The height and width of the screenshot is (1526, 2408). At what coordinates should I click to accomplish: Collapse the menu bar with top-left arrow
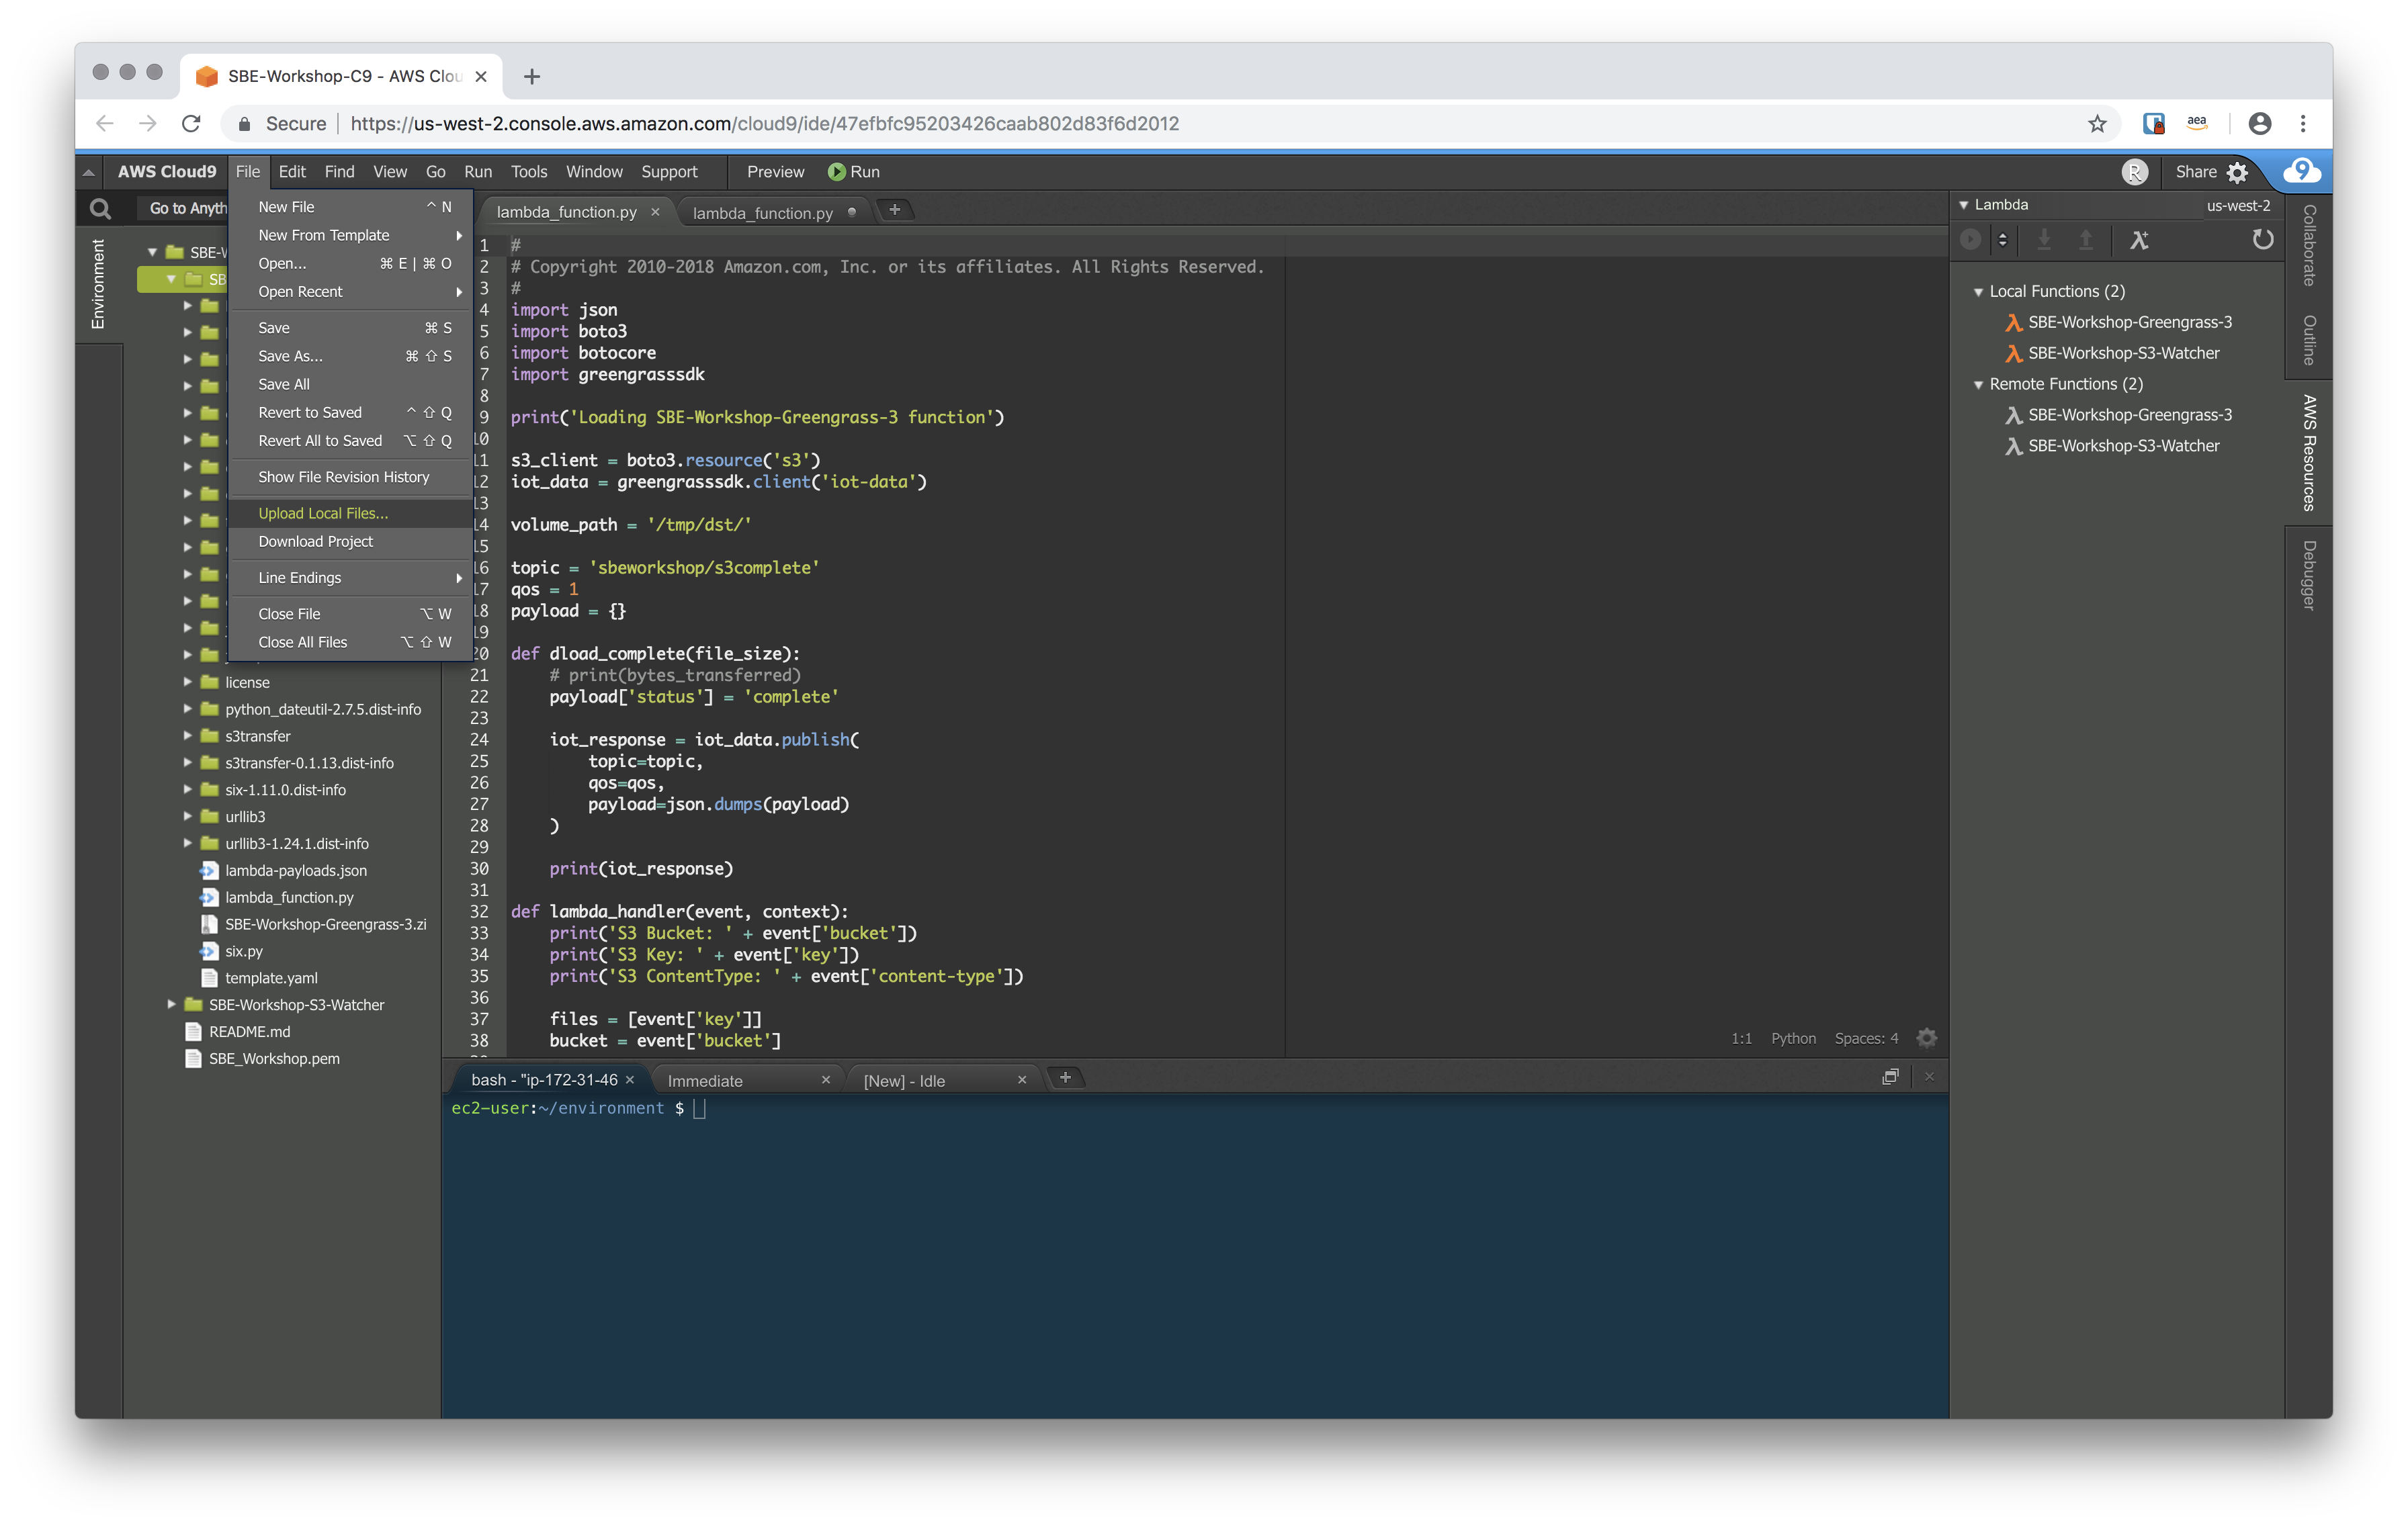click(88, 172)
